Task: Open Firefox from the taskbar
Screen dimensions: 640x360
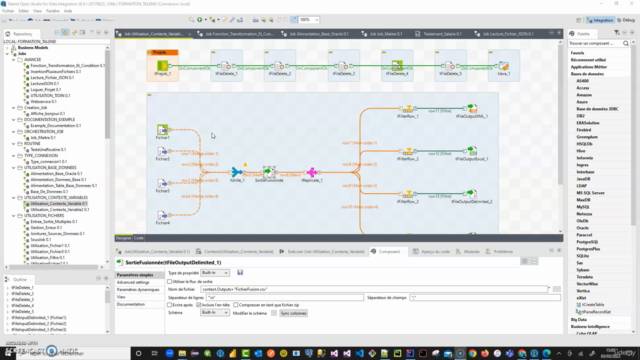Action: point(485,353)
